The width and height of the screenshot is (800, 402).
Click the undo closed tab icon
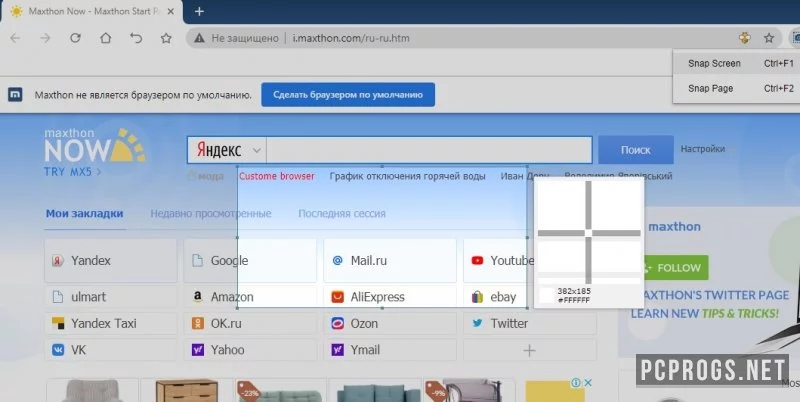136,38
